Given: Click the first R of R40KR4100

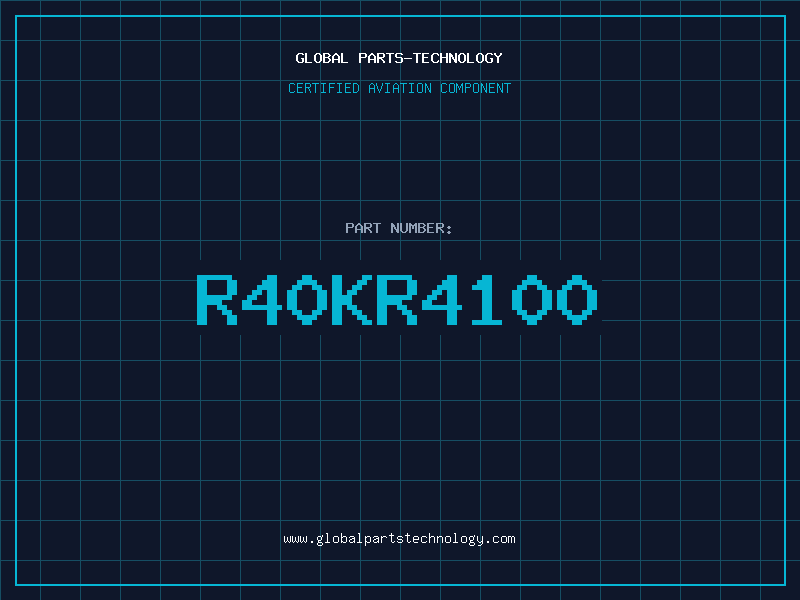Looking at the screenshot, I should 217,299.
